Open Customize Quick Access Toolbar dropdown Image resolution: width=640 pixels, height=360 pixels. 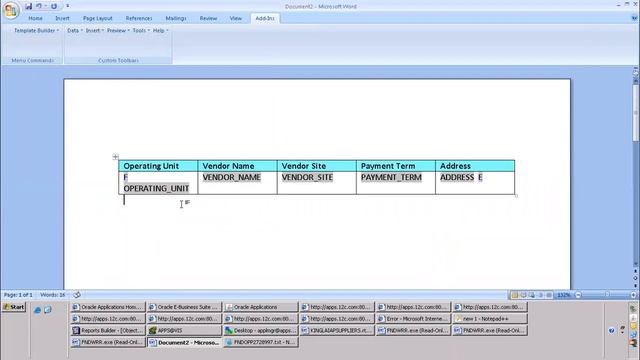[67, 6]
